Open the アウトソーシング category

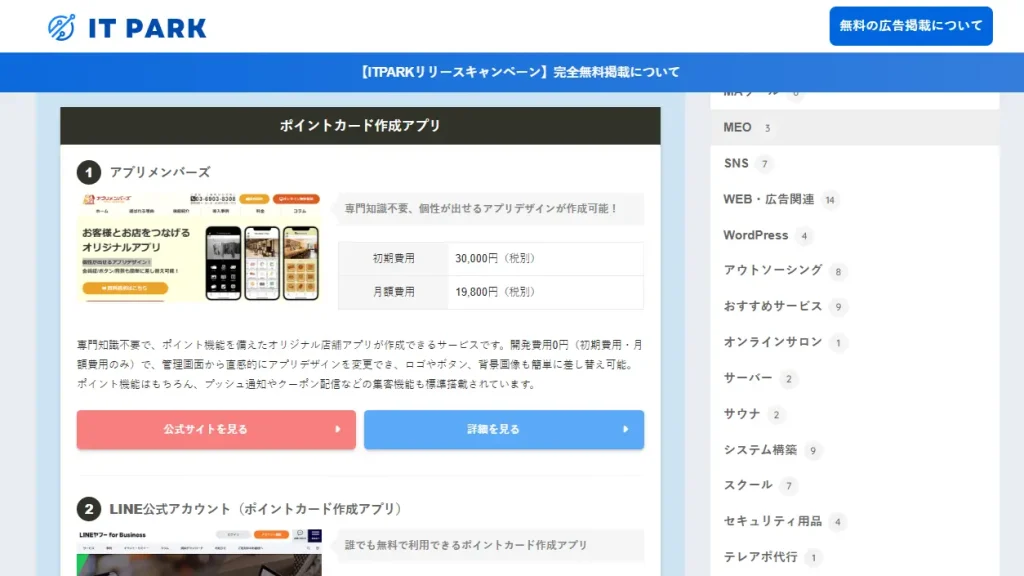pos(854,270)
